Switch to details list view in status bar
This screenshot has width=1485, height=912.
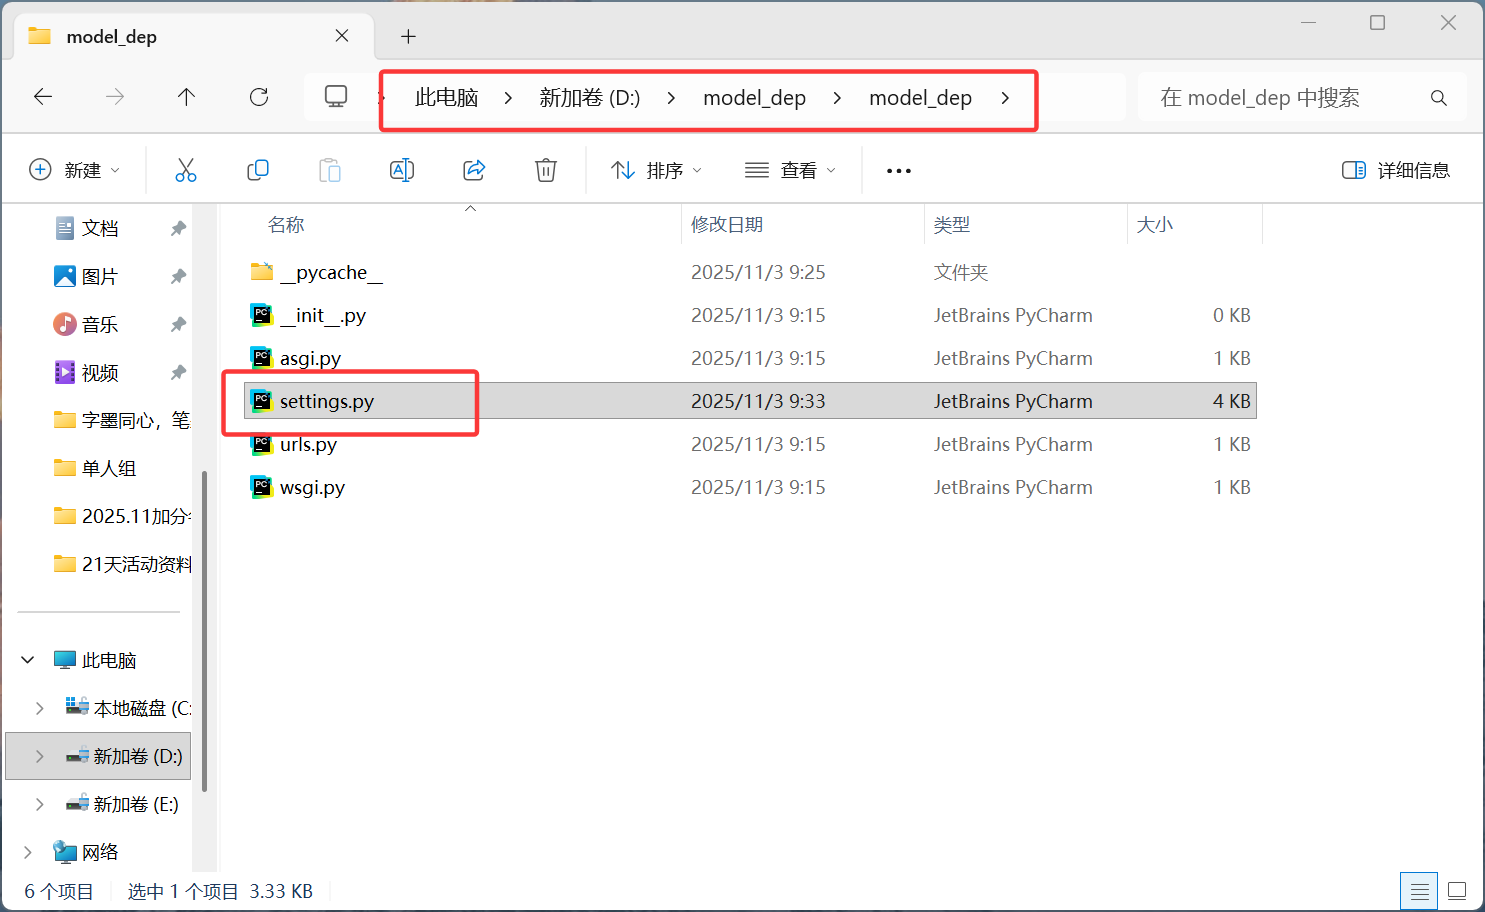click(x=1419, y=890)
